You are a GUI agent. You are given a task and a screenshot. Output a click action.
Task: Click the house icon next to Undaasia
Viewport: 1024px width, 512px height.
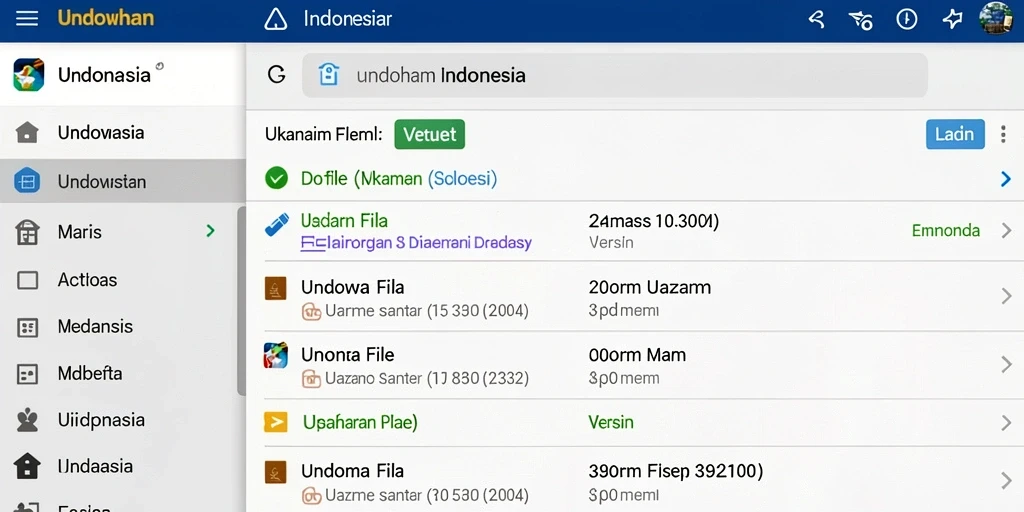click(27, 466)
